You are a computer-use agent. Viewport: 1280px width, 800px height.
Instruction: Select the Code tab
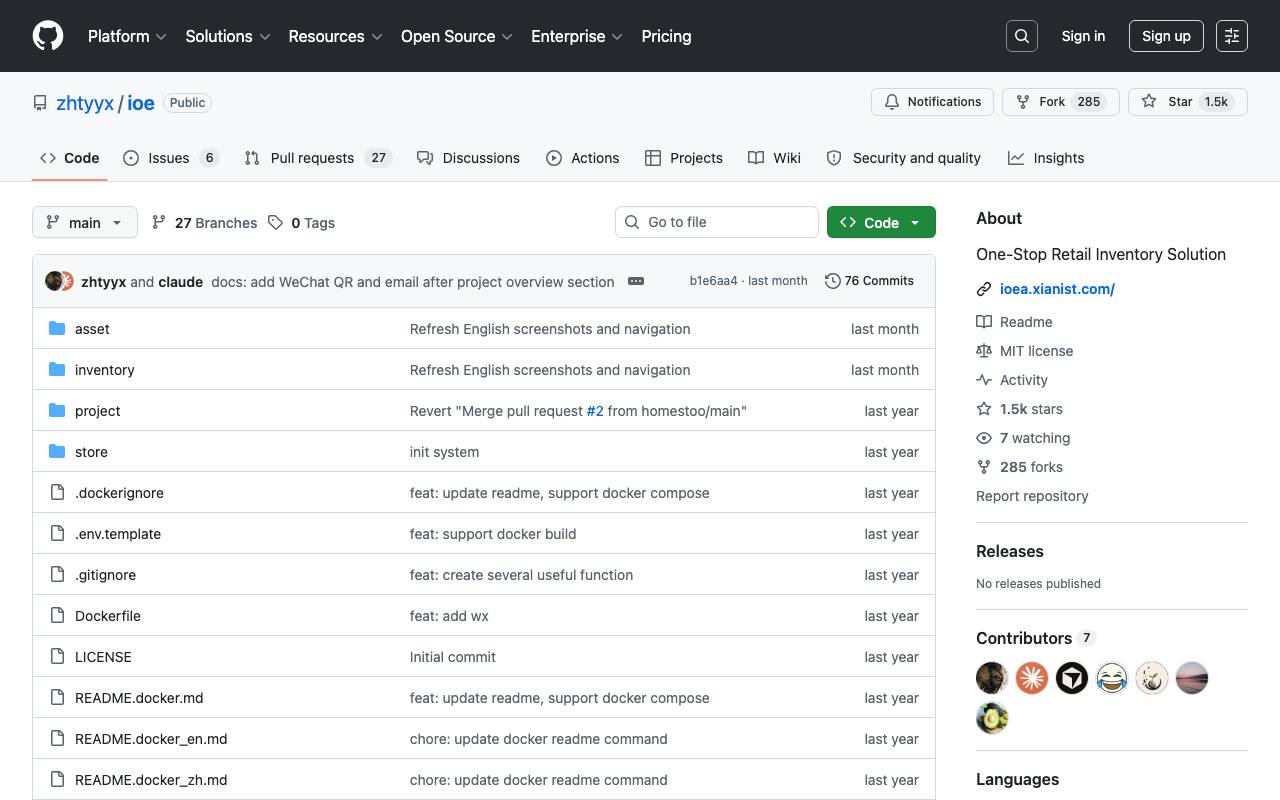pos(70,158)
